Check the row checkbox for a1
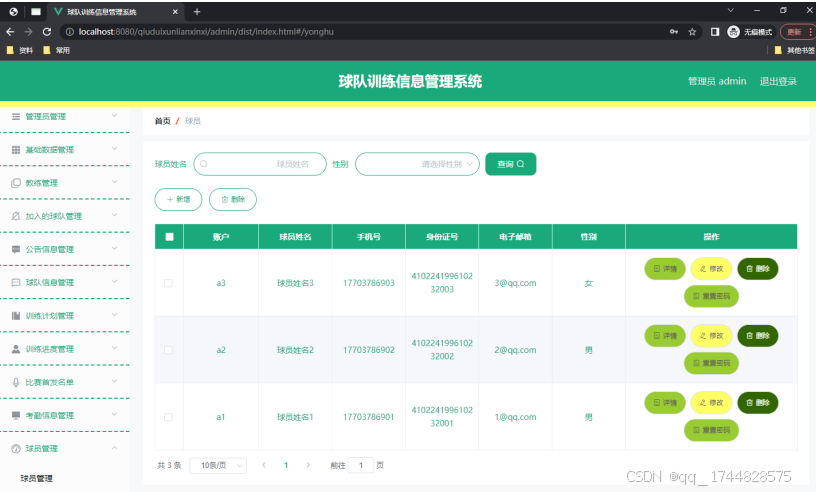 point(168,417)
